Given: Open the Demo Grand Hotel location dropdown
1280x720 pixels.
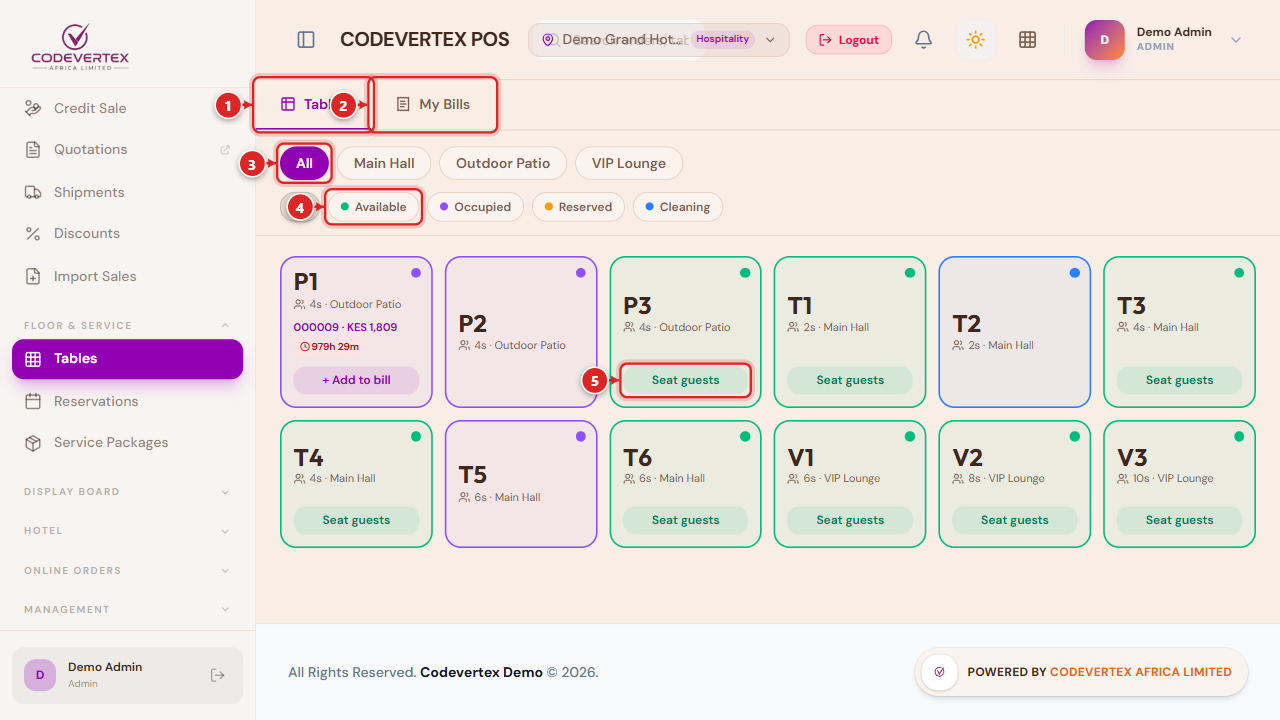Looking at the screenshot, I should point(659,40).
